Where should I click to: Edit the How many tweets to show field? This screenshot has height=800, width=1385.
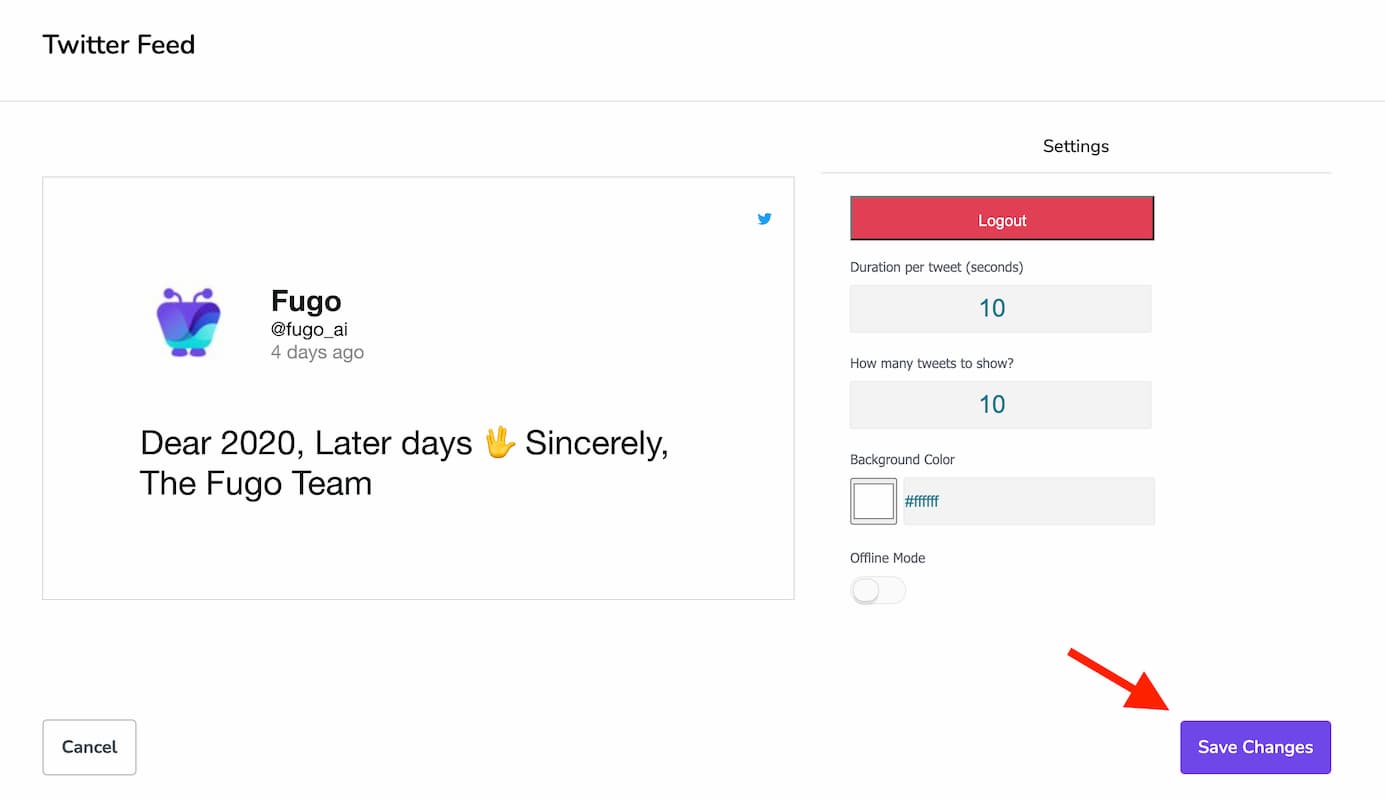coord(1001,404)
